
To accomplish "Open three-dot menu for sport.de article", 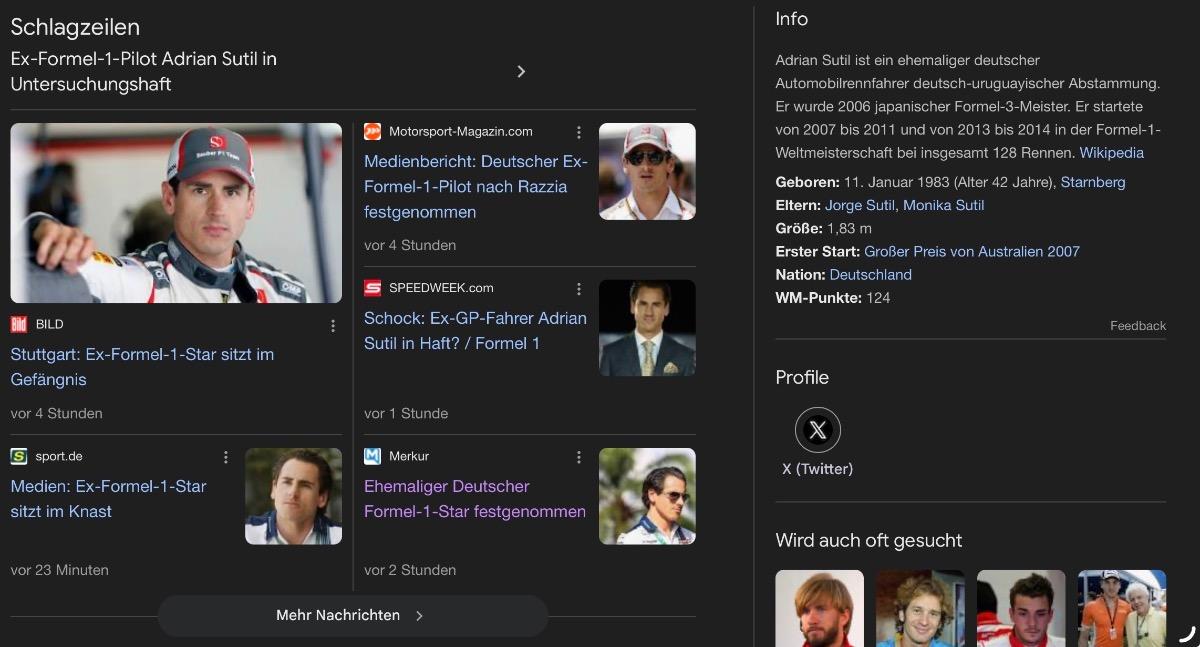I will coord(226,457).
